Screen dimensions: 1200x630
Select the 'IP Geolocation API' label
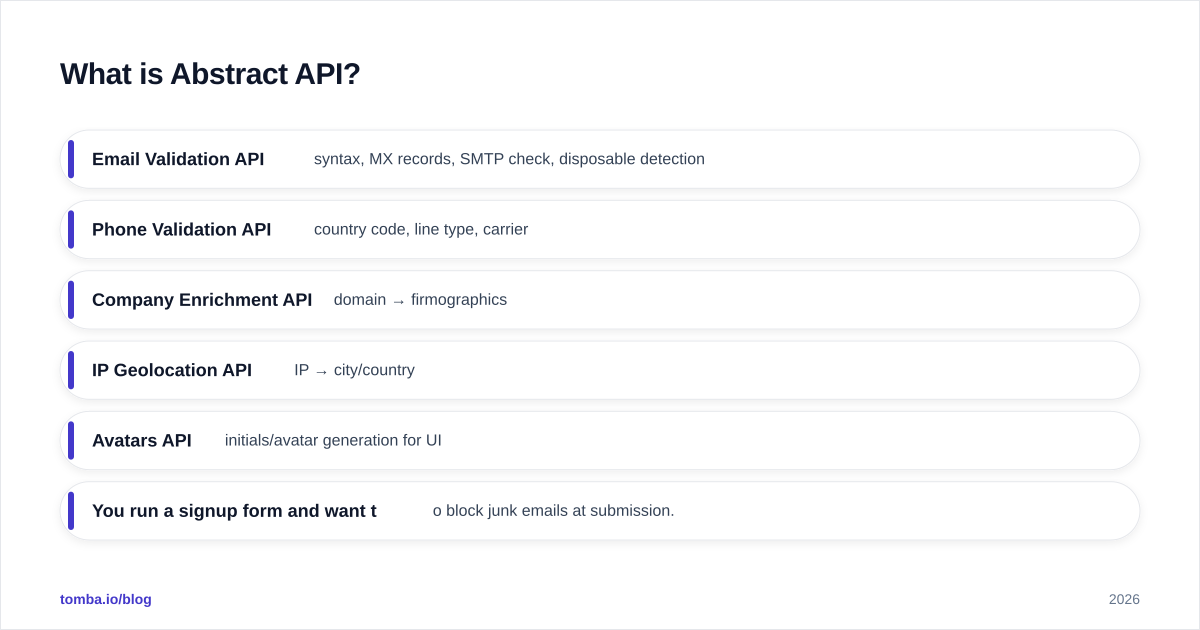coord(172,370)
